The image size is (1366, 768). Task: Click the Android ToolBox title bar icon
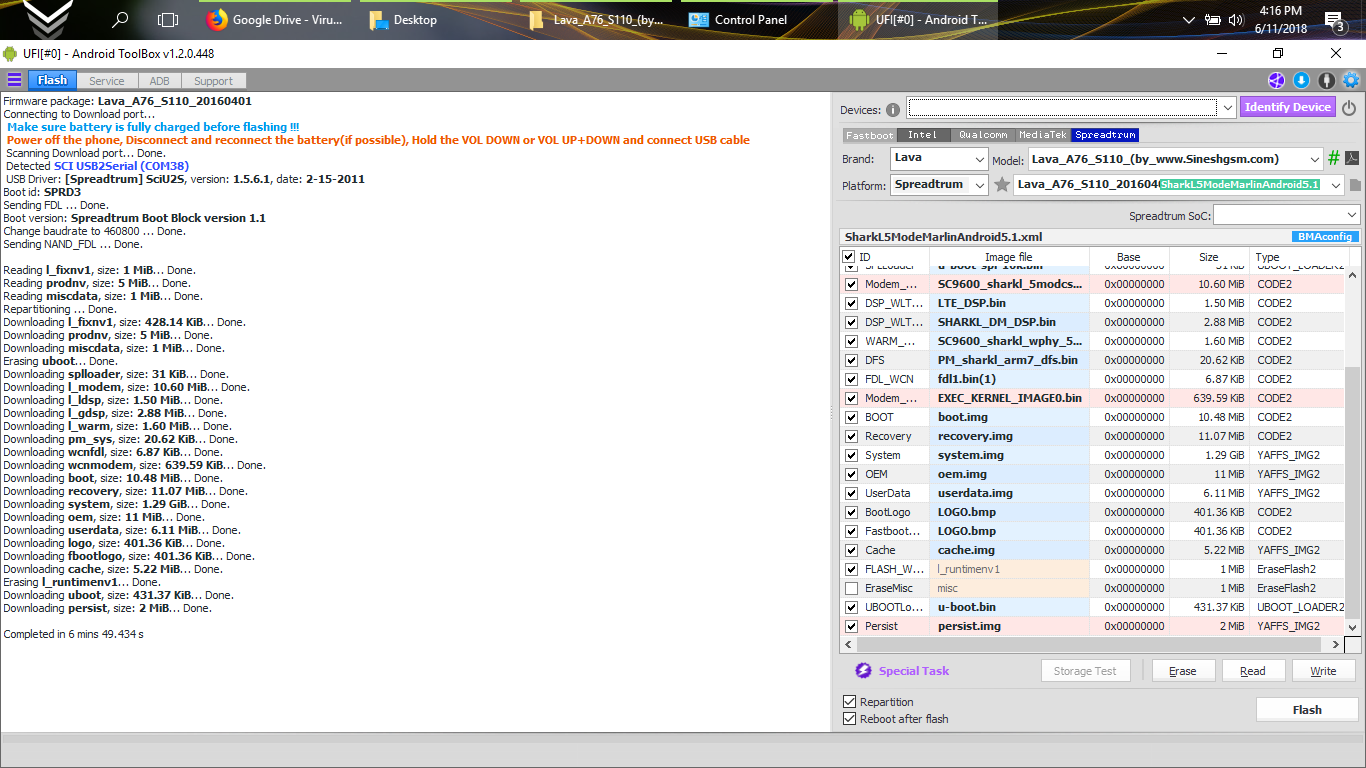tap(11, 53)
